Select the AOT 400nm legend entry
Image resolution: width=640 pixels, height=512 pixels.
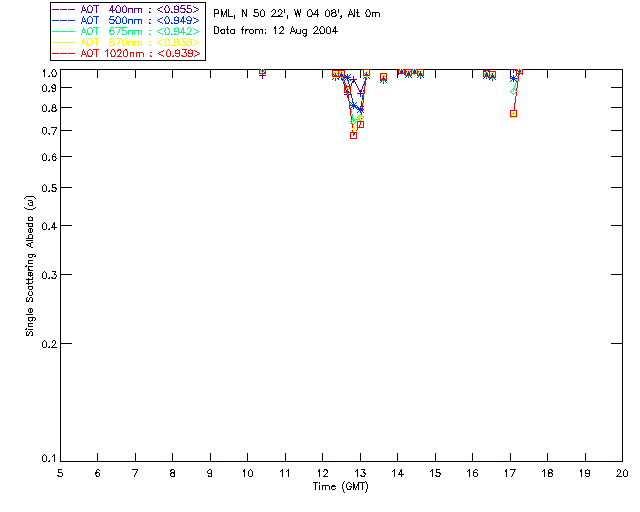126,9
